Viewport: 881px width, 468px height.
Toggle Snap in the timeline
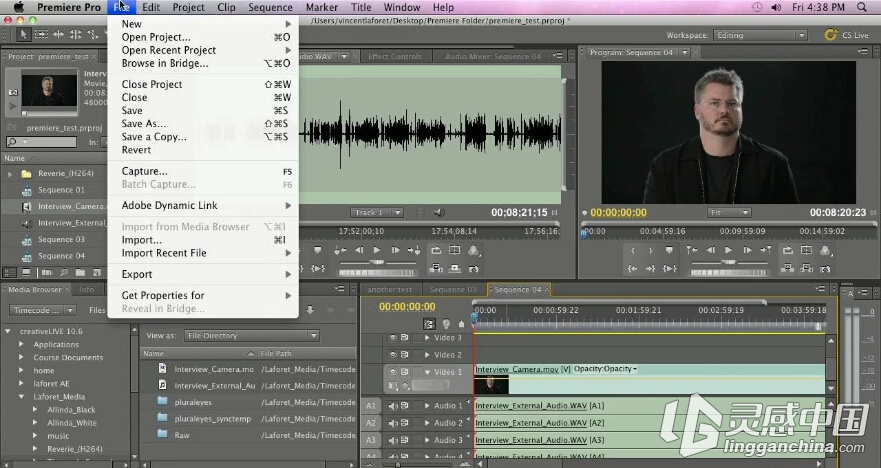(x=429, y=324)
